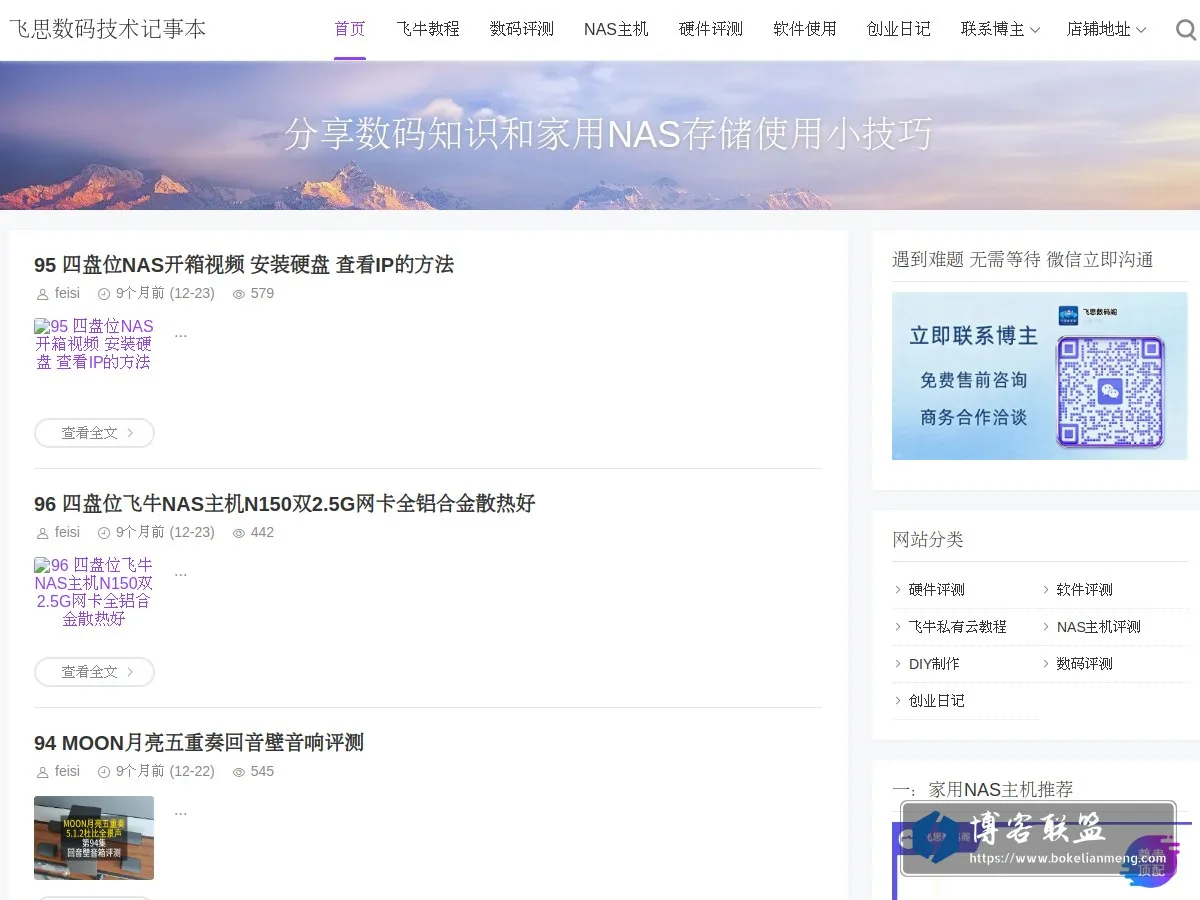Screen dimensions: 1200x900
Task: Click author icon on post 96
Action: pyautogui.click(x=42, y=533)
